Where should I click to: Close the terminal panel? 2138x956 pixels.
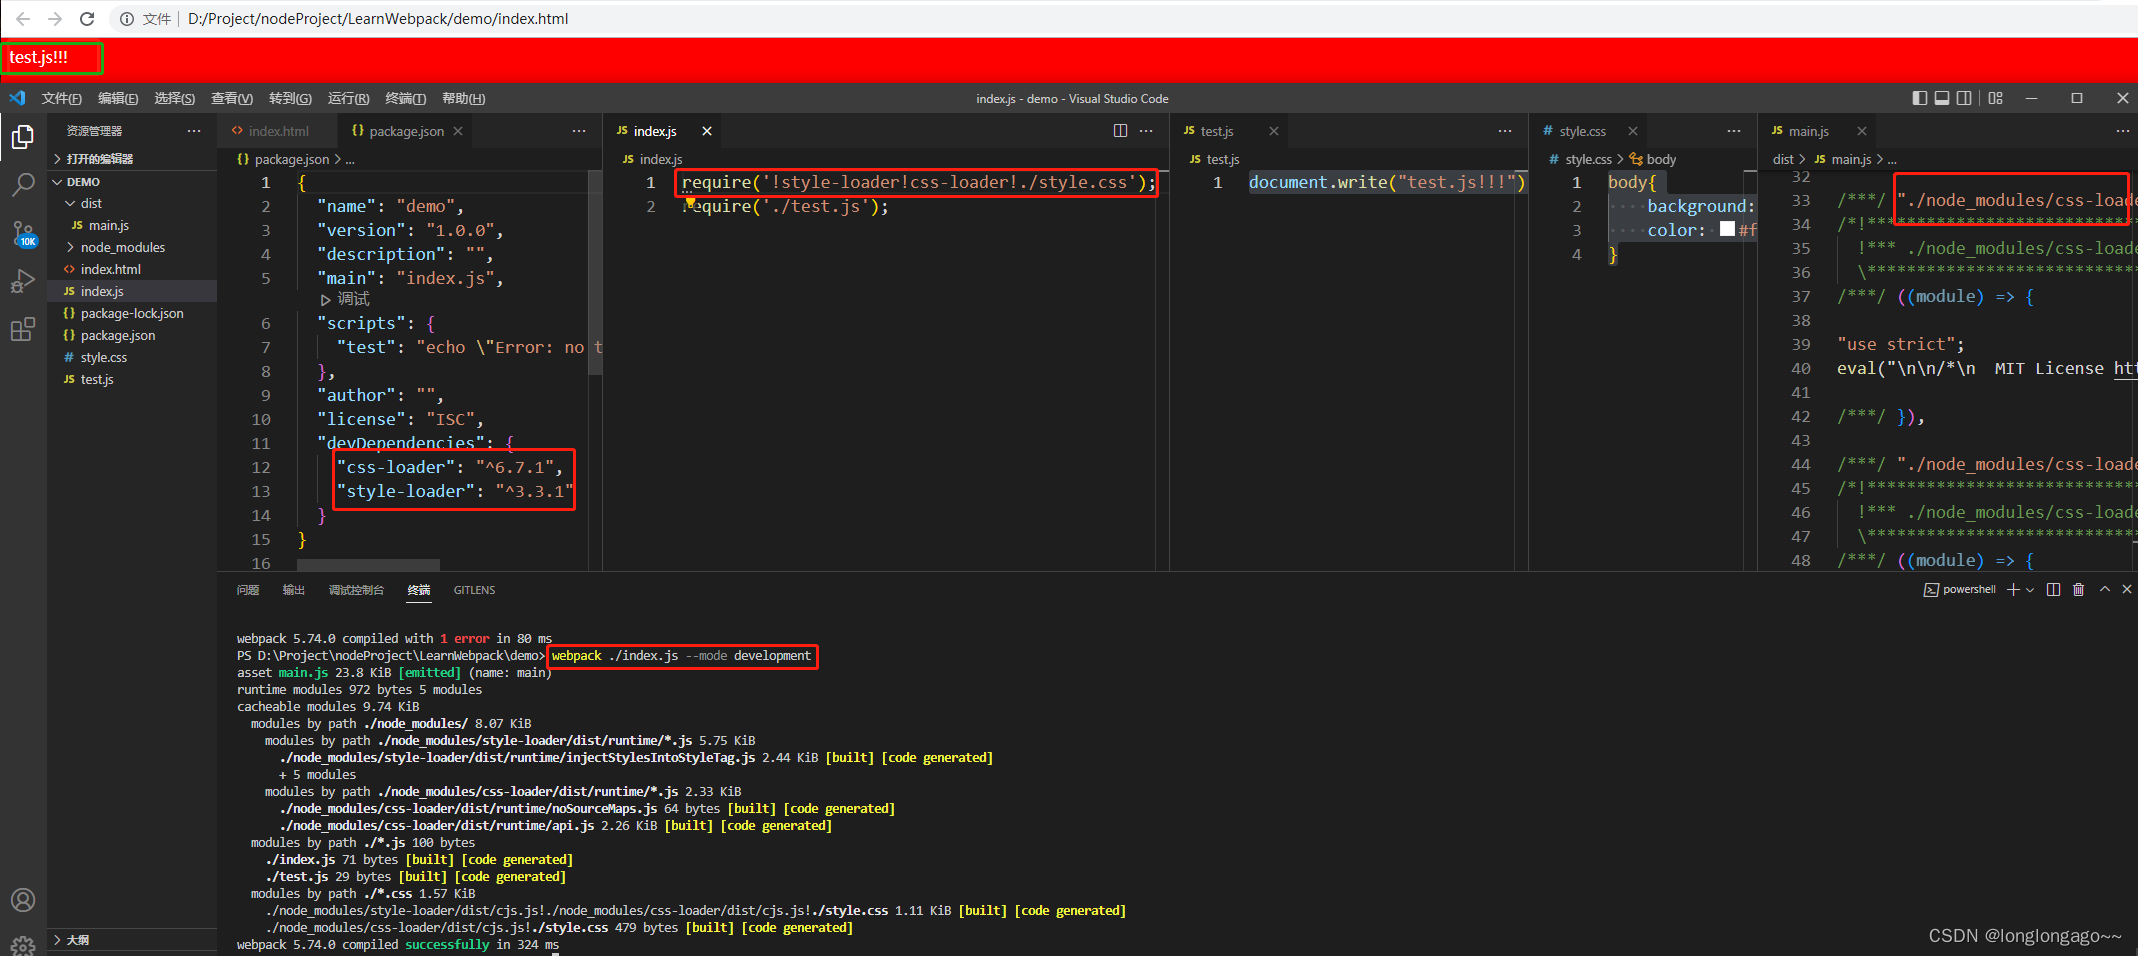pos(2127,590)
